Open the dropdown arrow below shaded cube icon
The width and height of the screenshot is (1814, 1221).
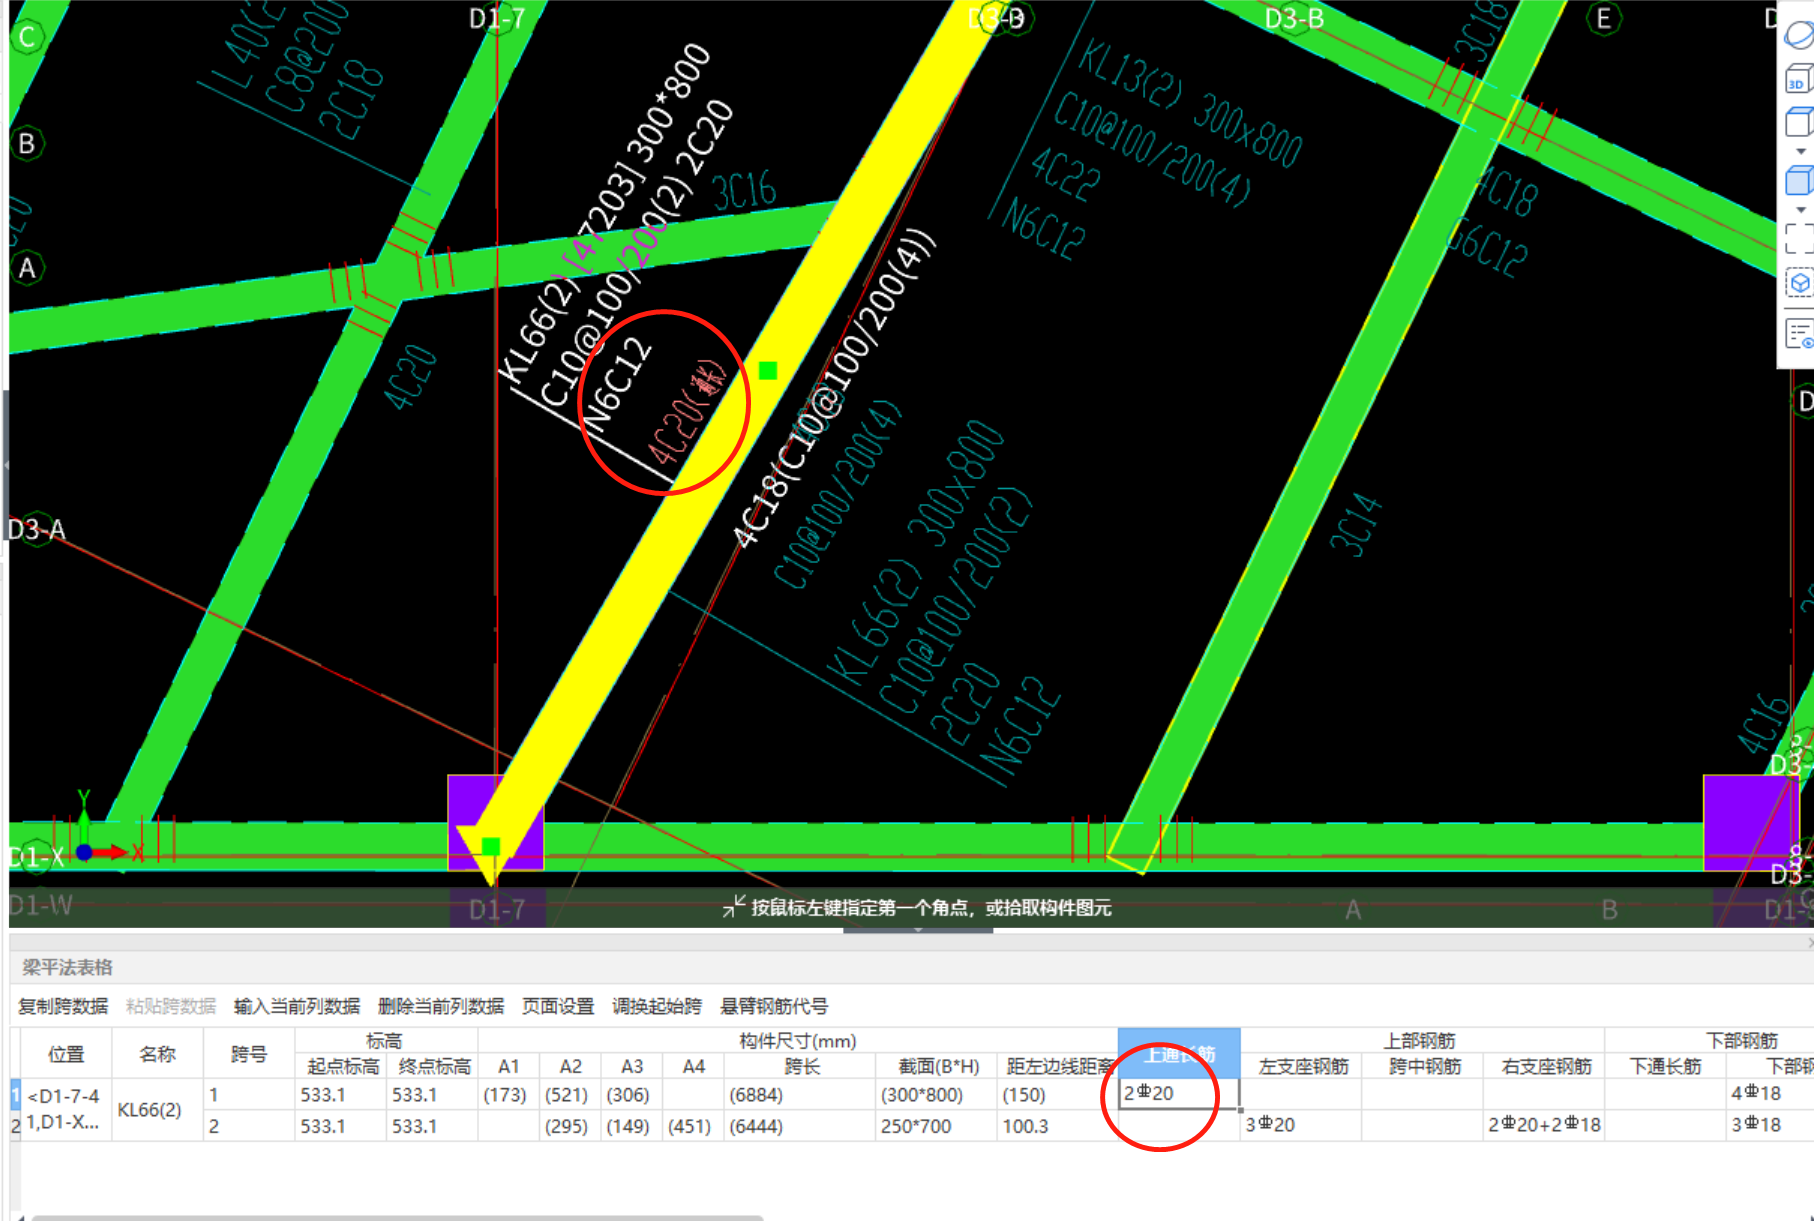[x=1801, y=210]
